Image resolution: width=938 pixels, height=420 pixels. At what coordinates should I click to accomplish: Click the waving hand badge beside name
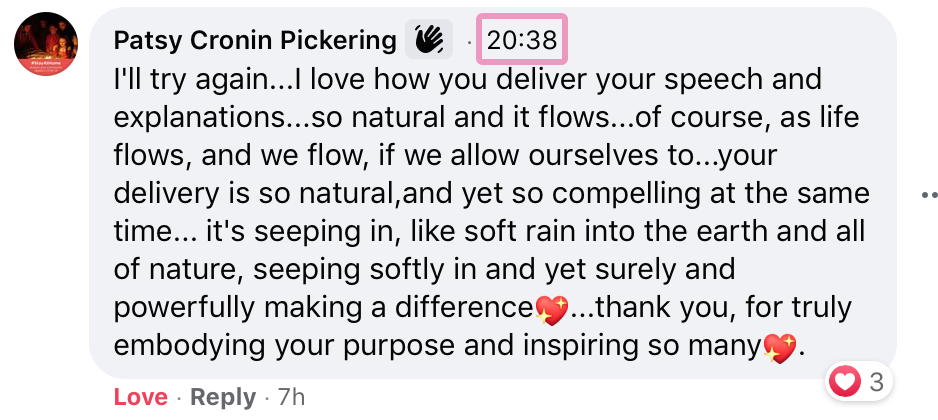(x=429, y=41)
